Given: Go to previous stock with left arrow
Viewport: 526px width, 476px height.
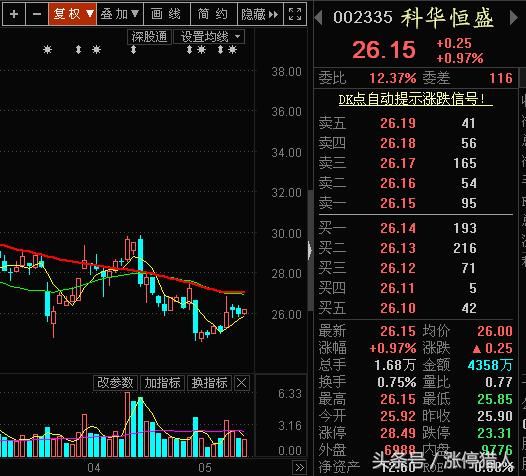Looking at the screenshot, I should click(x=319, y=17).
